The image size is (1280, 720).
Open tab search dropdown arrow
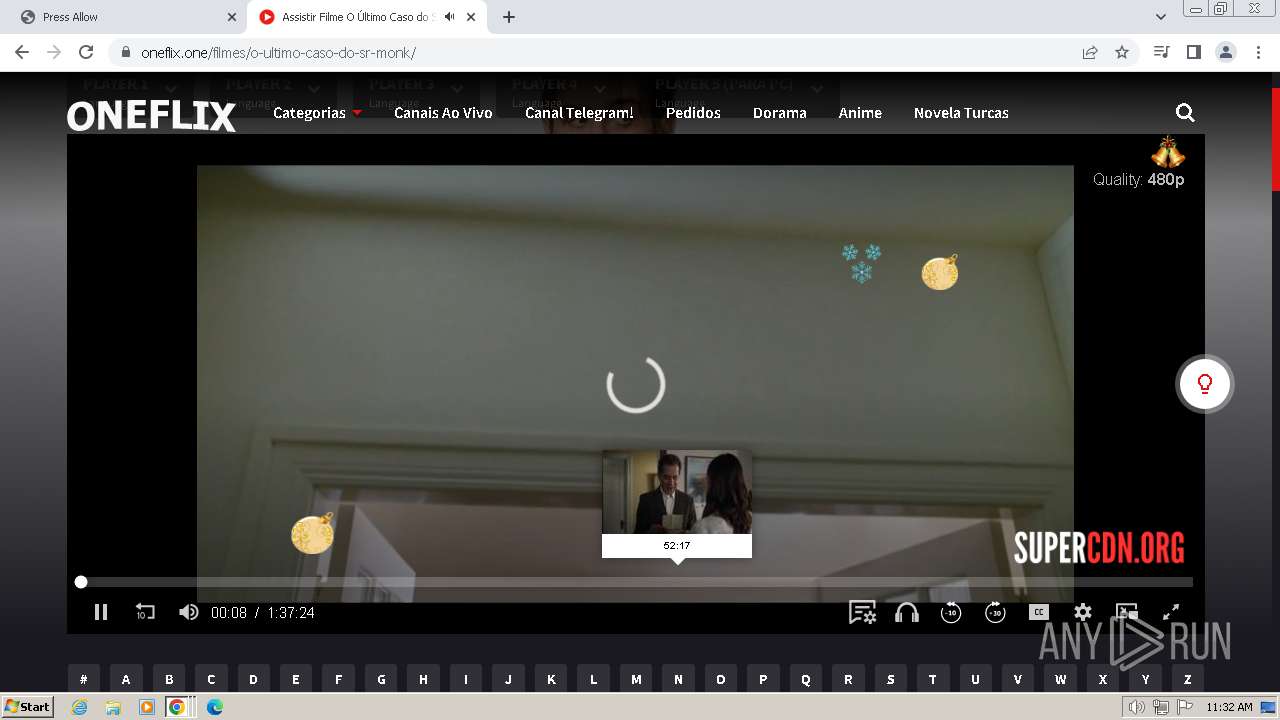pos(1161,17)
